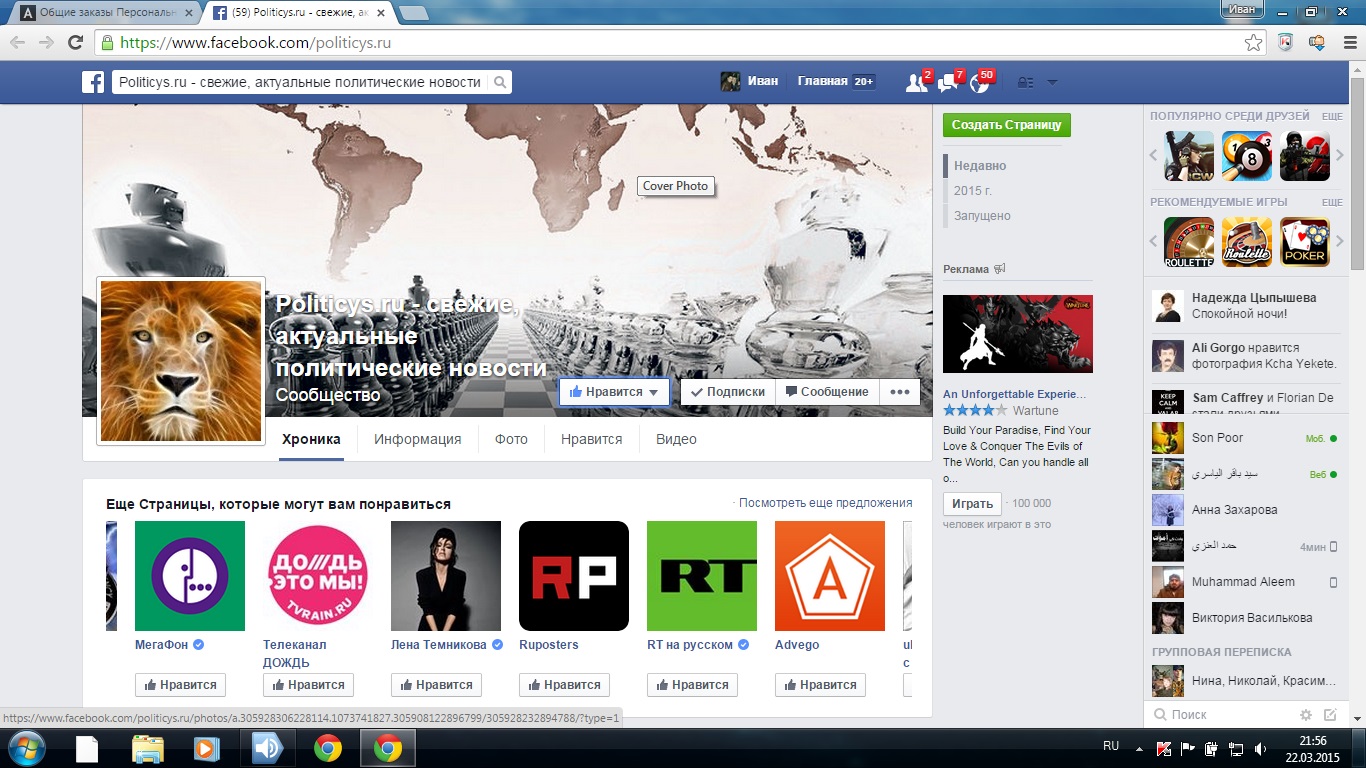Viewport: 1366px width, 768px height.
Task: Switch to the Видео tab
Action: click(676, 439)
